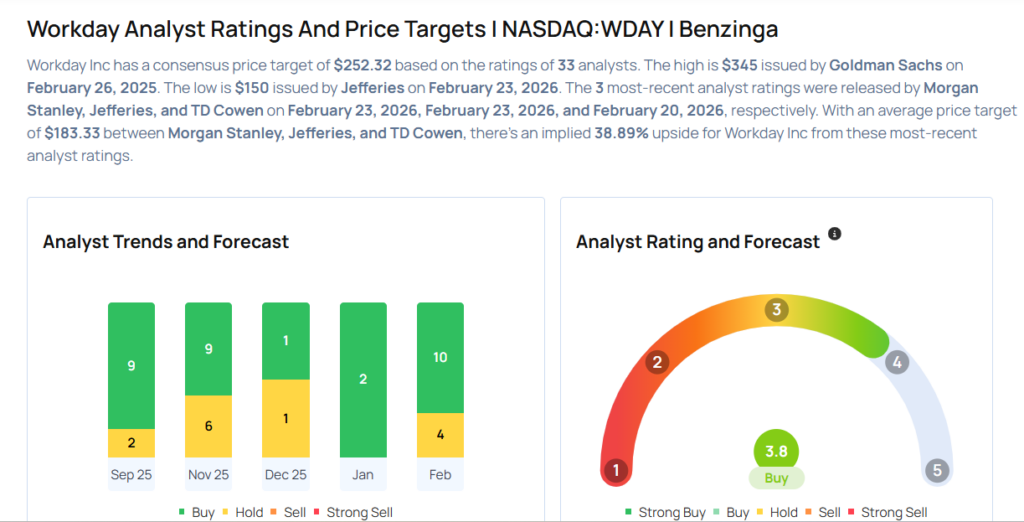Click the Buy badge below the 3.8 score

click(x=776, y=478)
